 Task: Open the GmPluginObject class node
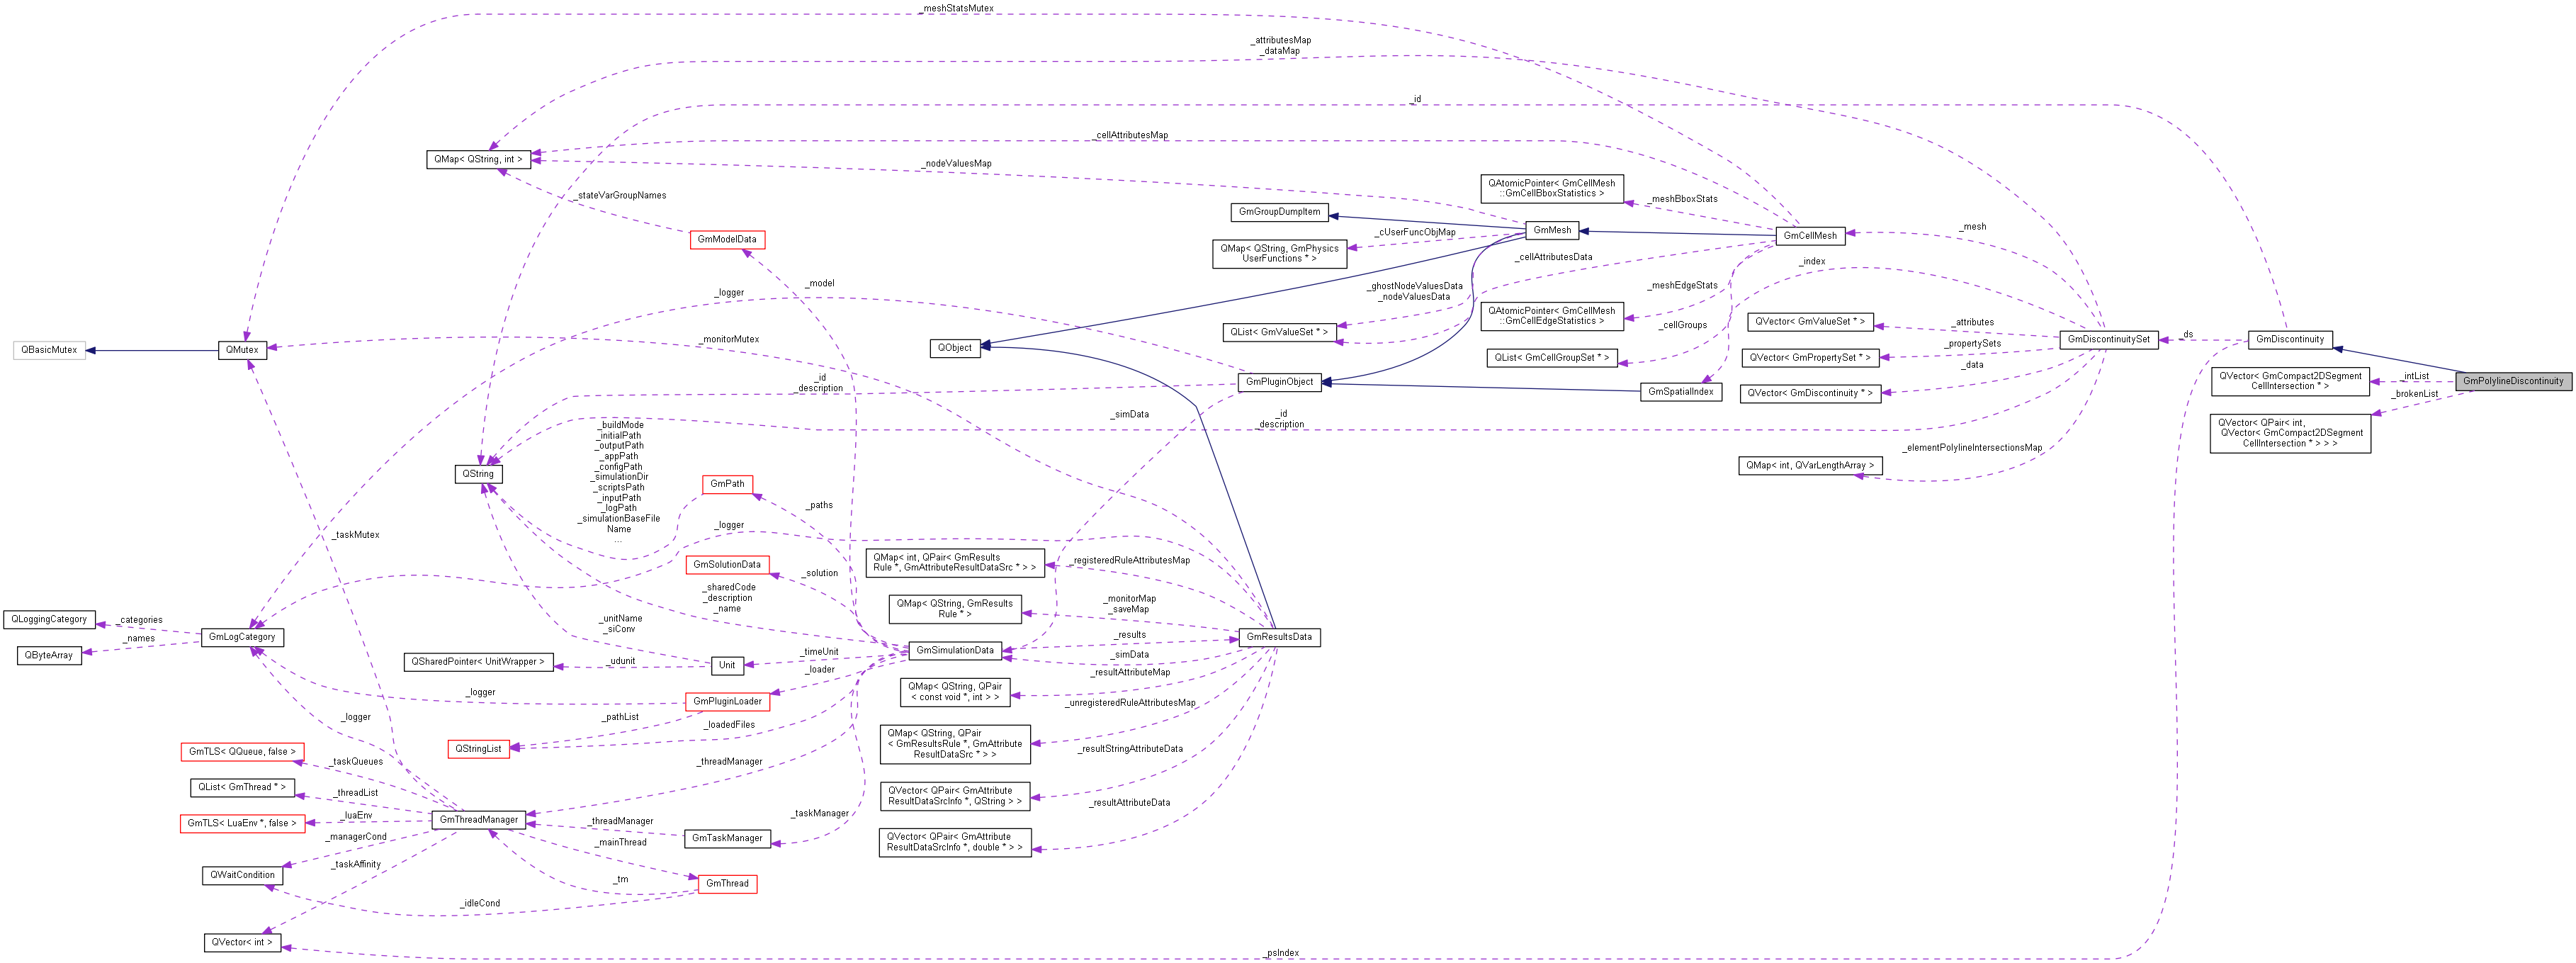(x=1282, y=381)
